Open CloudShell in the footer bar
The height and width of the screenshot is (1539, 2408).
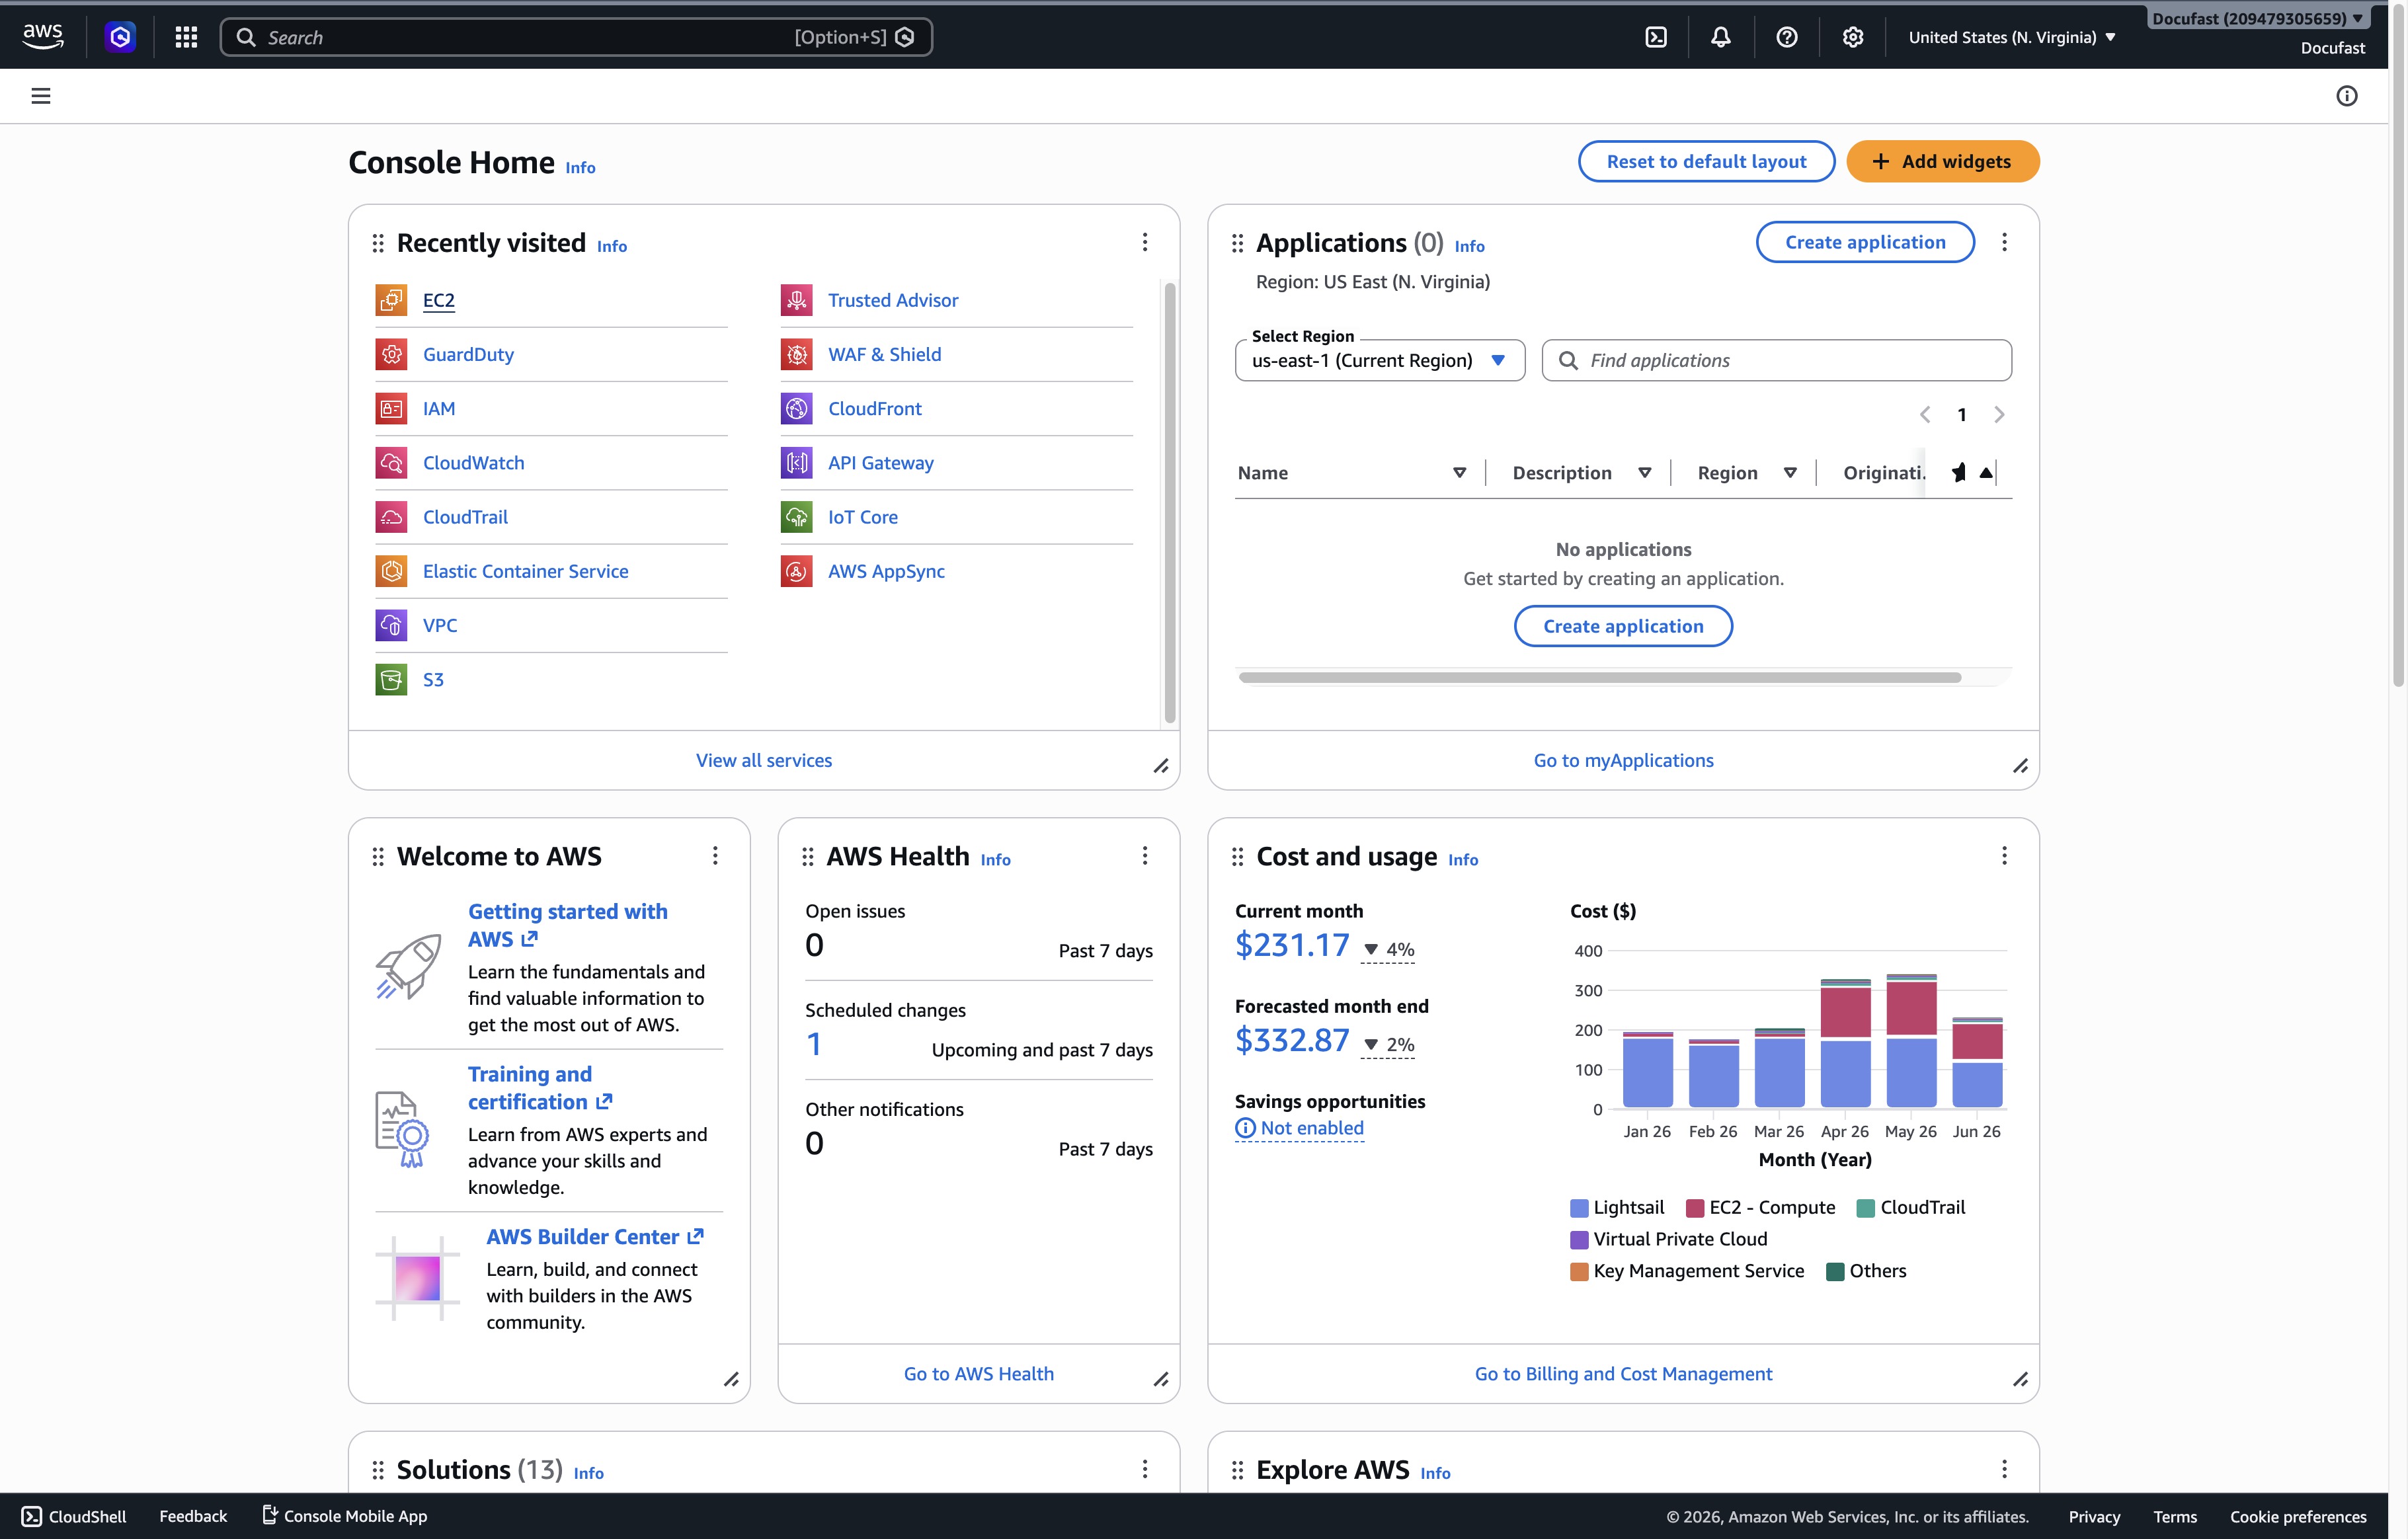click(75, 1516)
